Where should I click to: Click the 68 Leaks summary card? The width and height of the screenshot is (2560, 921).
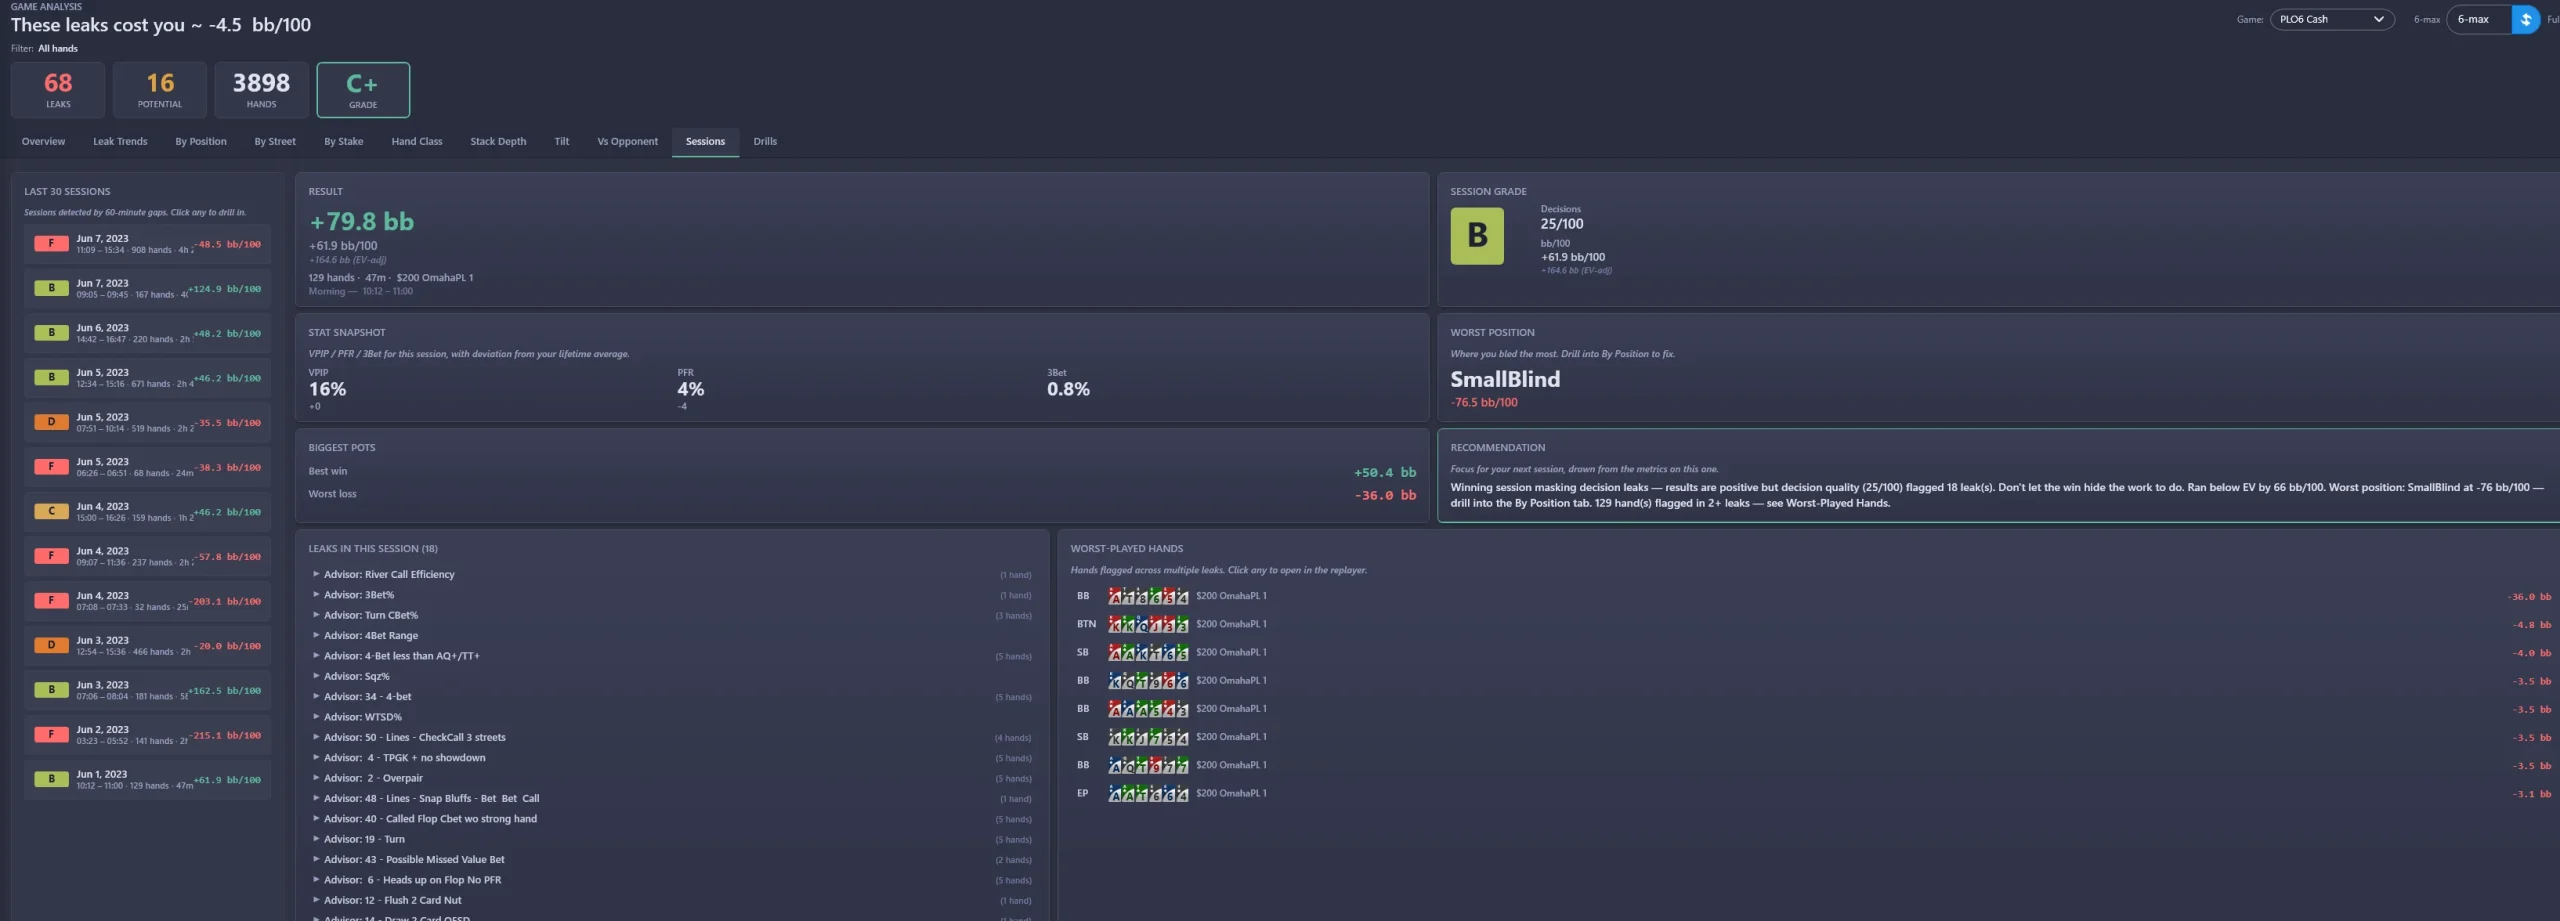pos(58,90)
